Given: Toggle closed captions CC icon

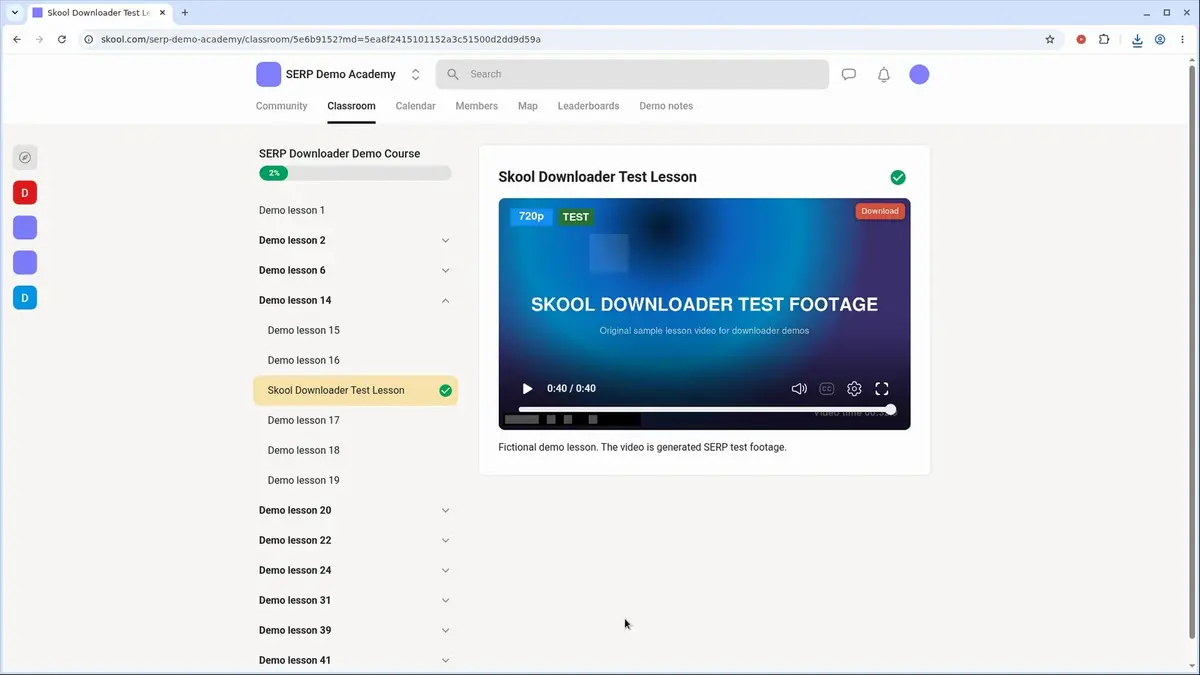Looking at the screenshot, I should tap(827, 389).
